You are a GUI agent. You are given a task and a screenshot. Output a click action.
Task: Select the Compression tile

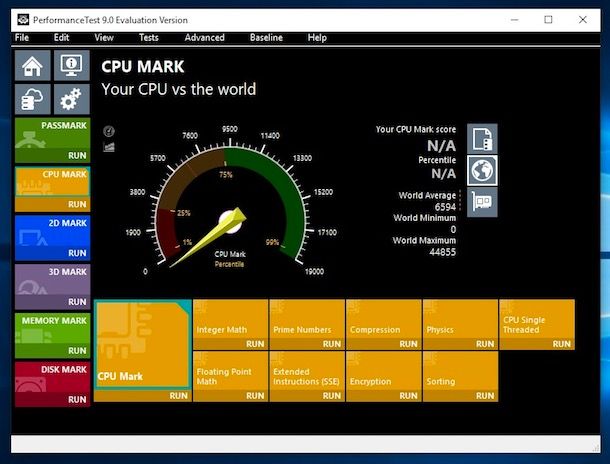(384, 319)
